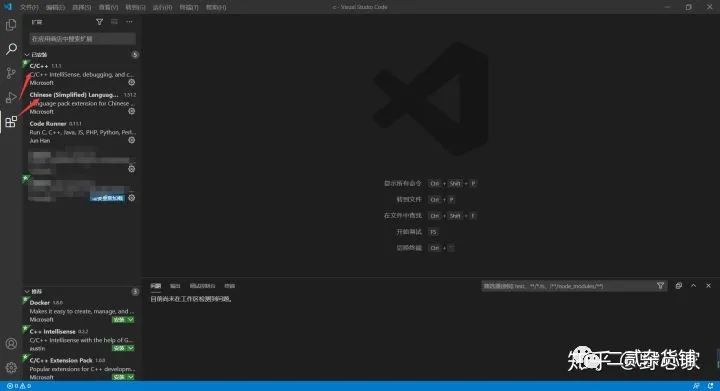Select the Extensions view icon
Image resolution: width=720 pixels, height=391 pixels.
click(11, 122)
